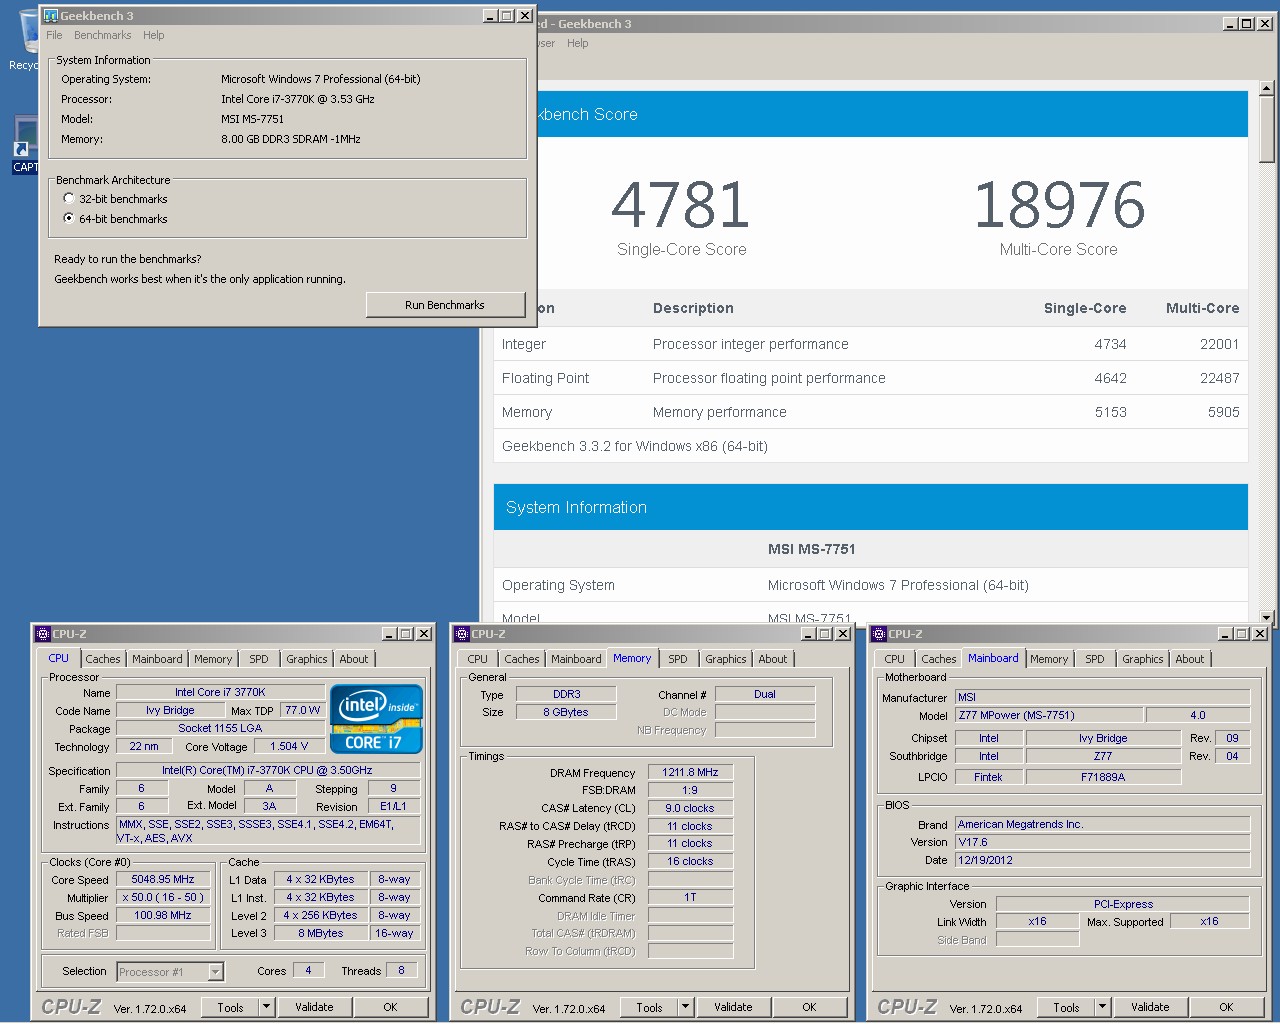Click the Bus Speed 100.98 MHz value
This screenshot has width=1280, height=1024.
(163, 915)
